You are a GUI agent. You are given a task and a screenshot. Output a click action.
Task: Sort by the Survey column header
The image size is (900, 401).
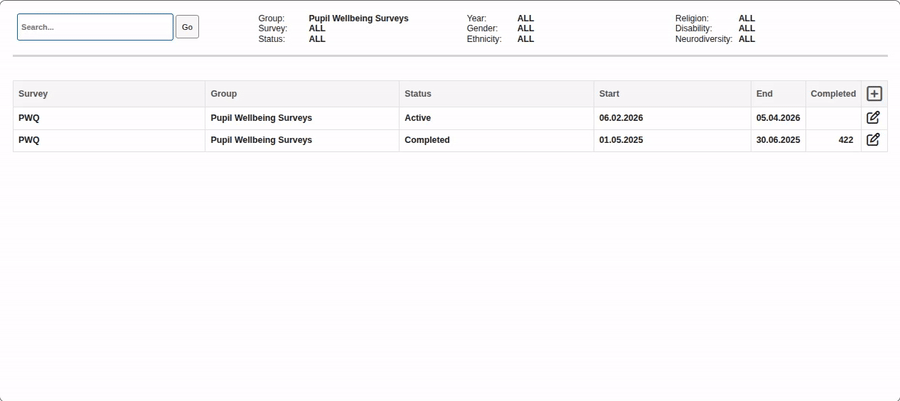(x=33, y=94)
